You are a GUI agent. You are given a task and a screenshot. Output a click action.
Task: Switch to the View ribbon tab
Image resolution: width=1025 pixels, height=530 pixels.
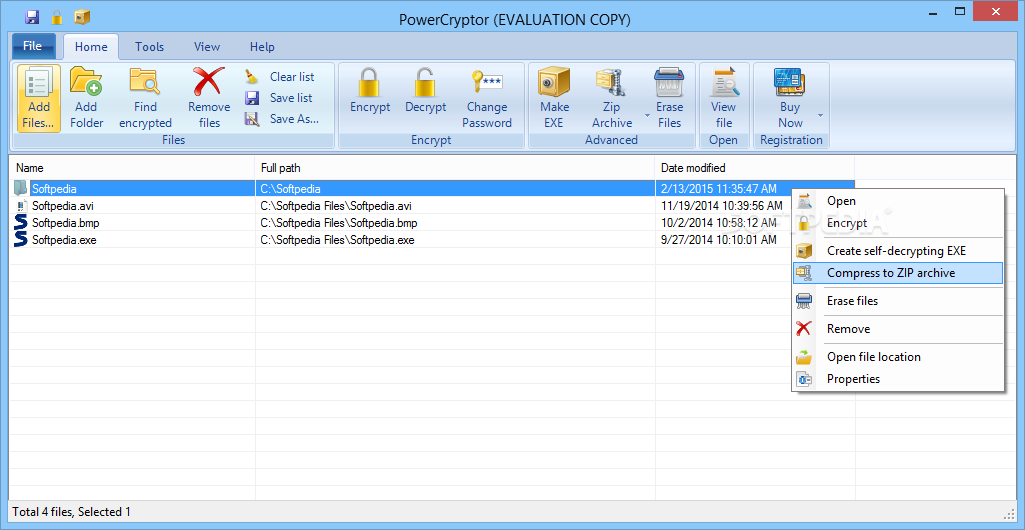pos(207,46)
